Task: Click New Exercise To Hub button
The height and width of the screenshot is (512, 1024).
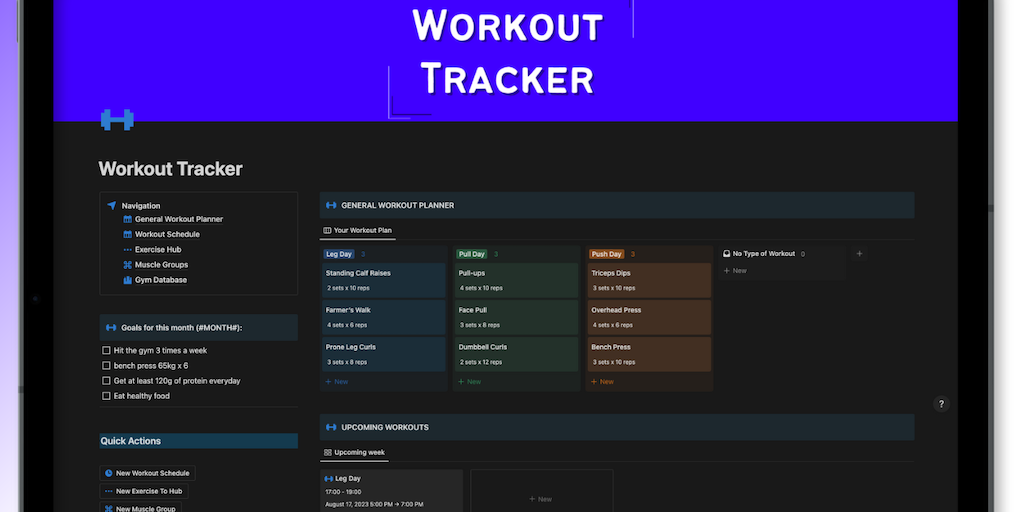Action: 144,491
